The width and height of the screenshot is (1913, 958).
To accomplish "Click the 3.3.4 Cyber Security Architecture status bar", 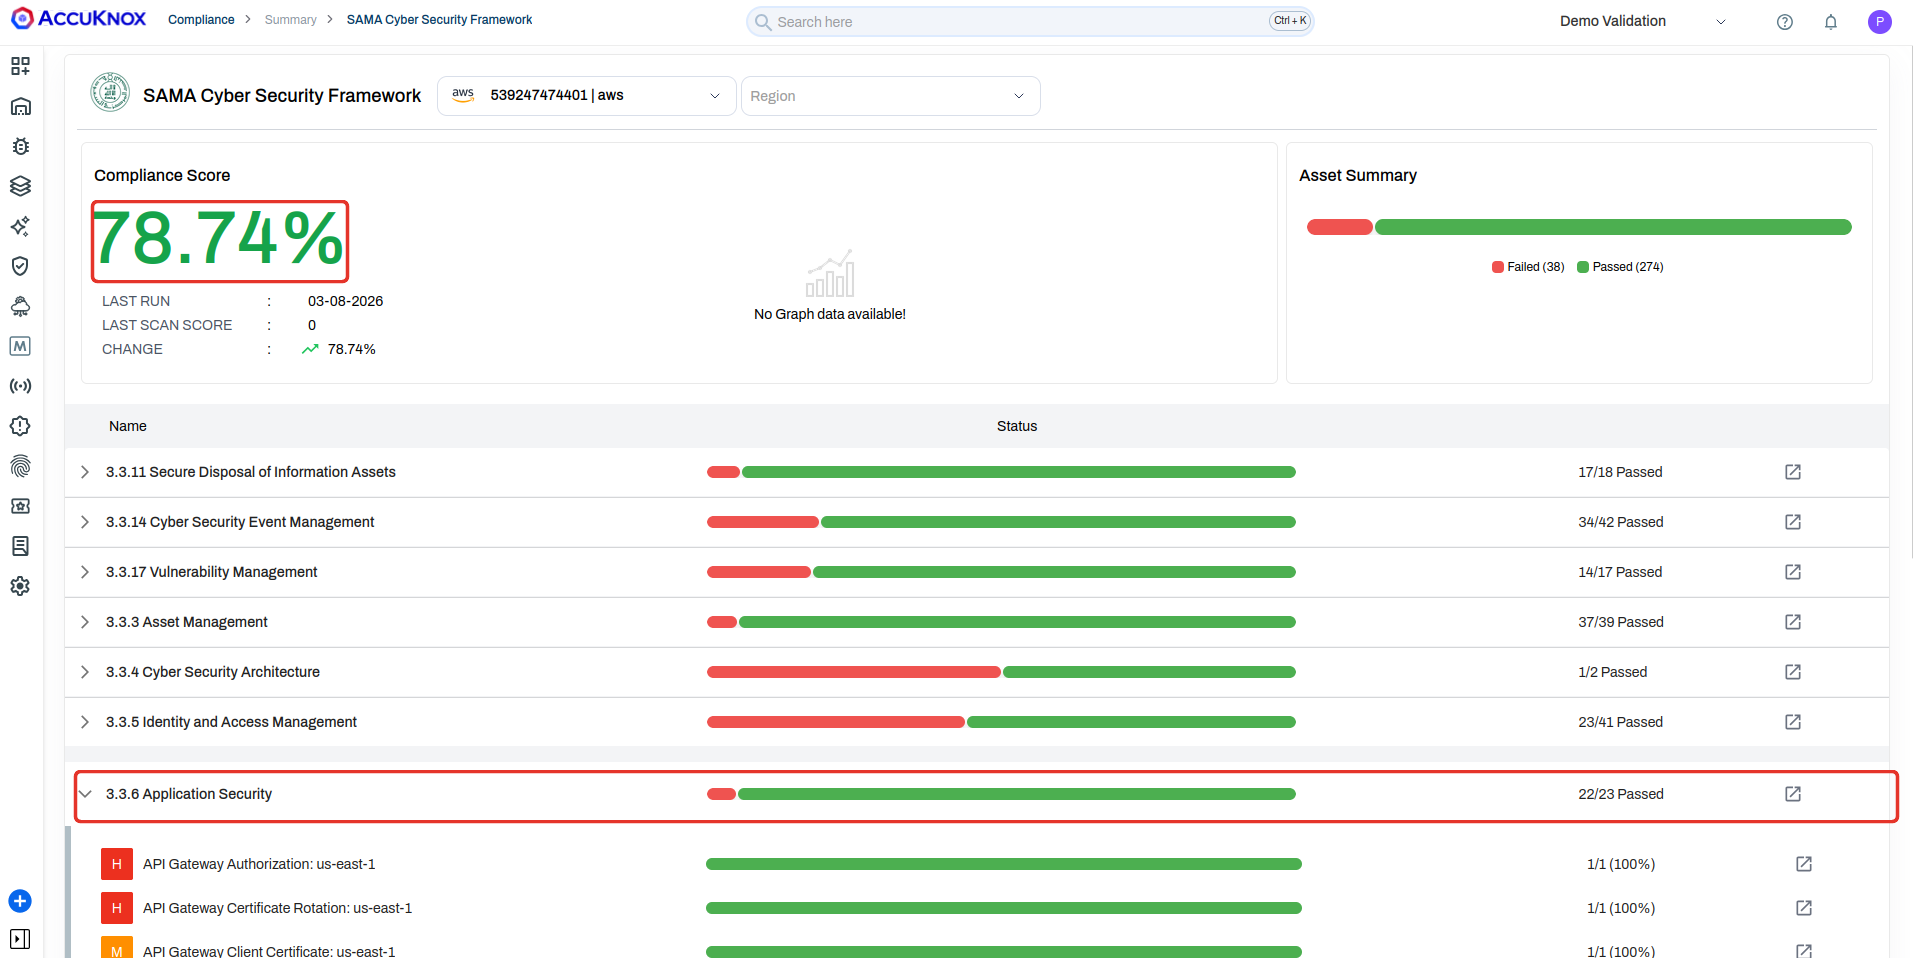I will 1001,672.
